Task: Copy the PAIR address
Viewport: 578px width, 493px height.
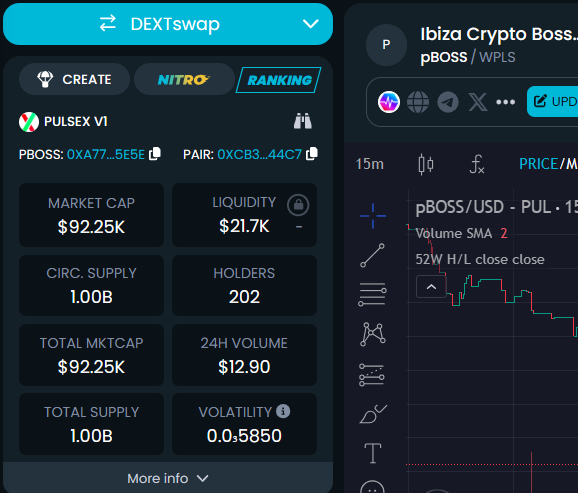Action: pyautogui.click(x=312, y=154)
